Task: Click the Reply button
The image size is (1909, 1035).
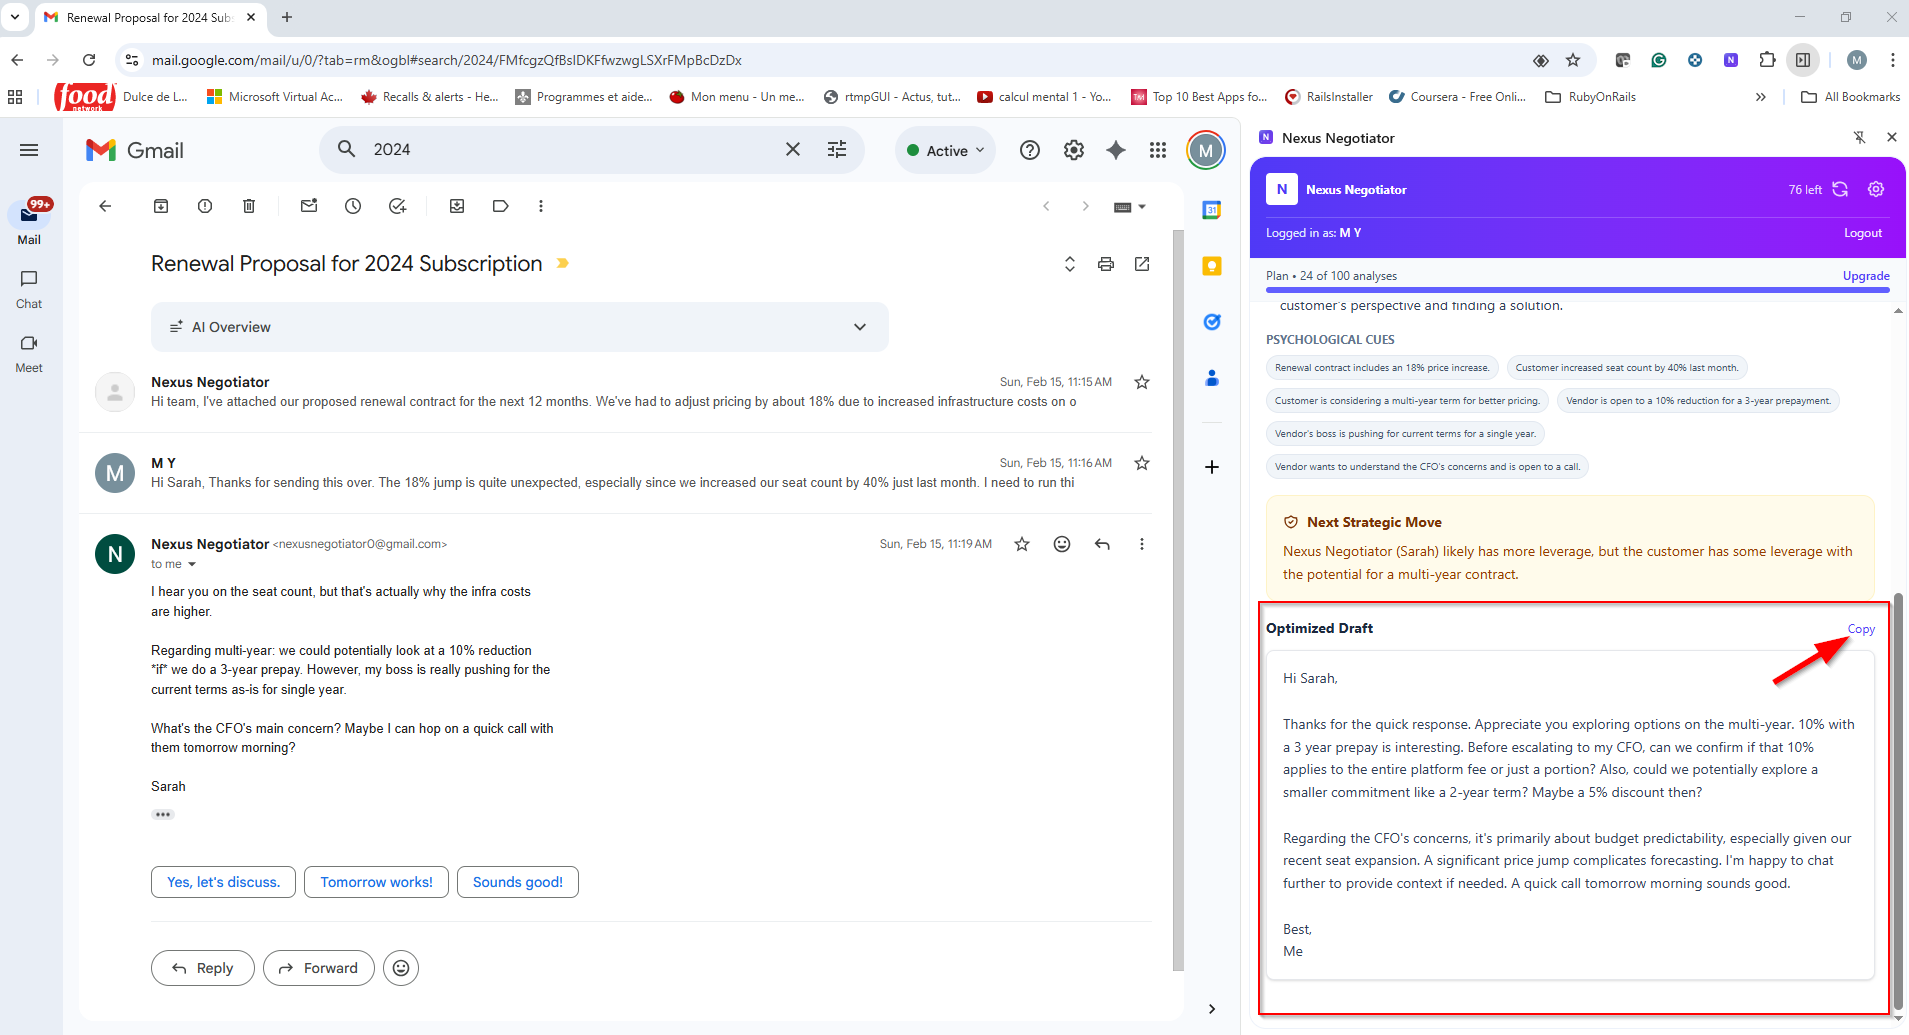Action: [x=203, y=968]
